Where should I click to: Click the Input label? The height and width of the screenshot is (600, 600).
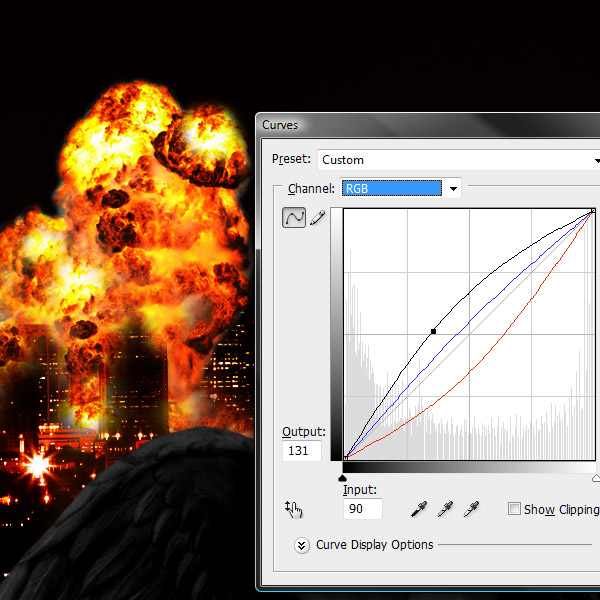pyautogui.click(x=360, y=490)
